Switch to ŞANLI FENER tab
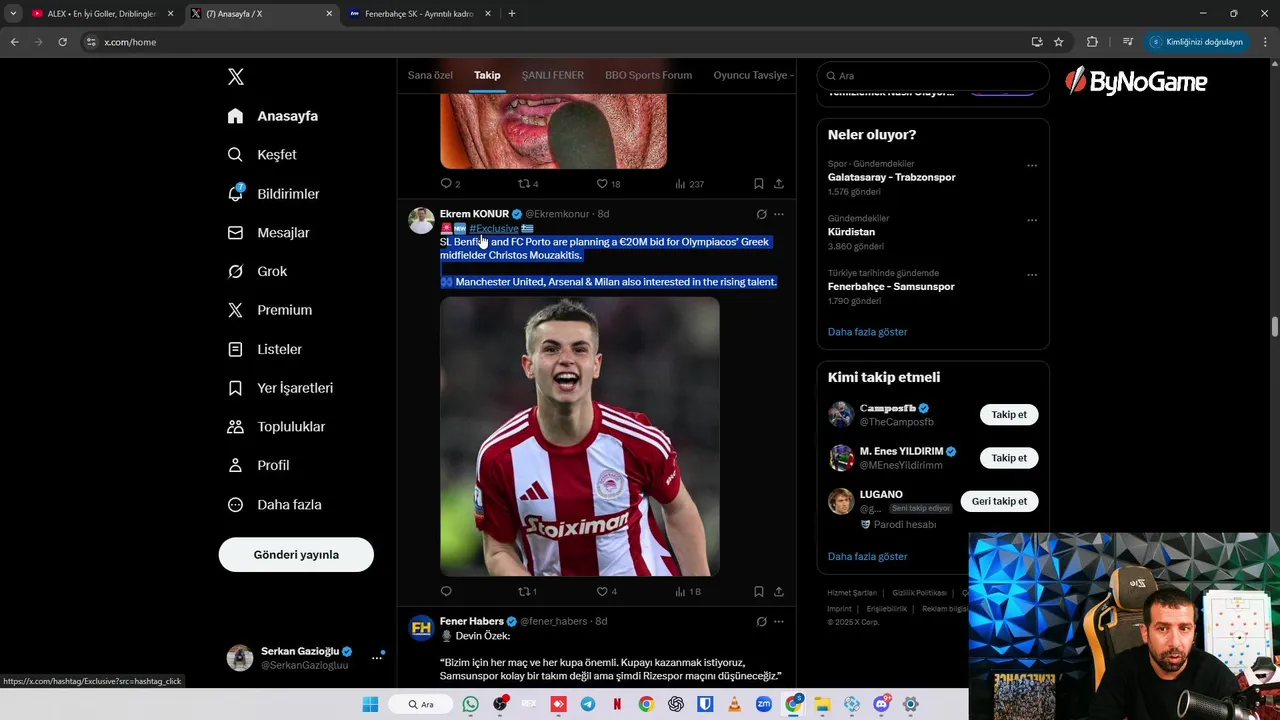1280x720 pixels. (x=553, y=76)
